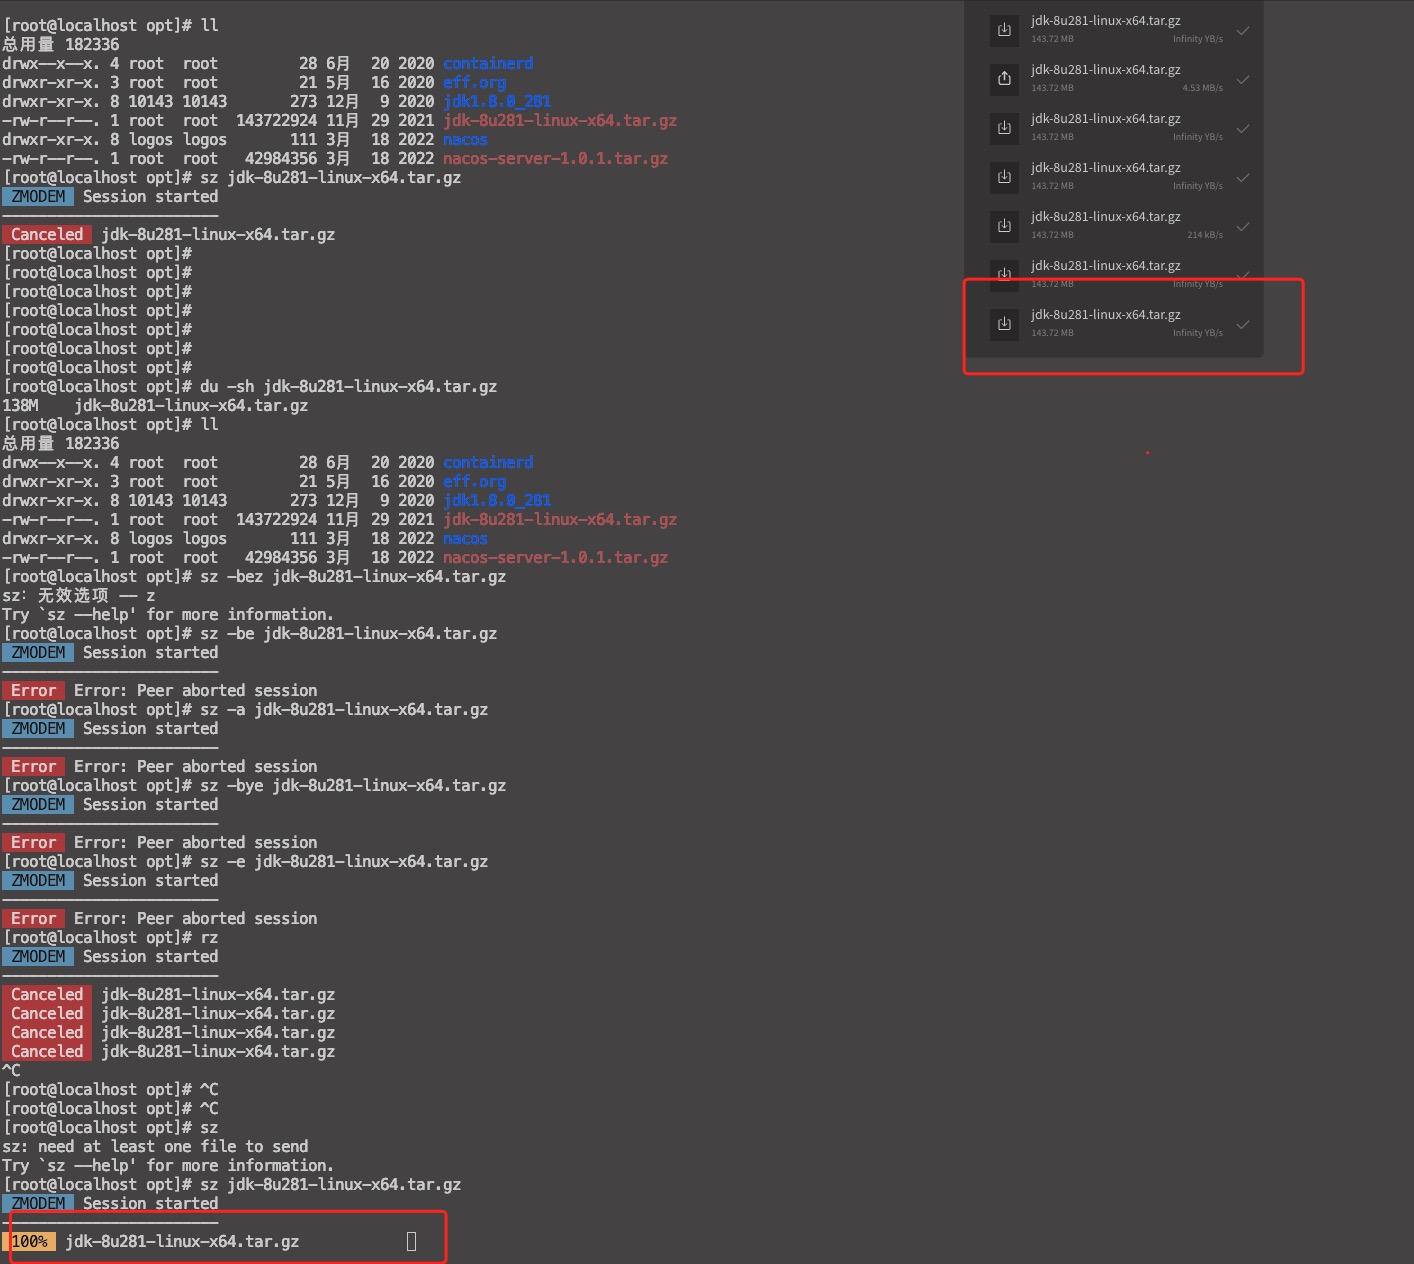Expand the nacos directory entry in the listing
Screen dimensions: 1414x1264
coord(465,139)
